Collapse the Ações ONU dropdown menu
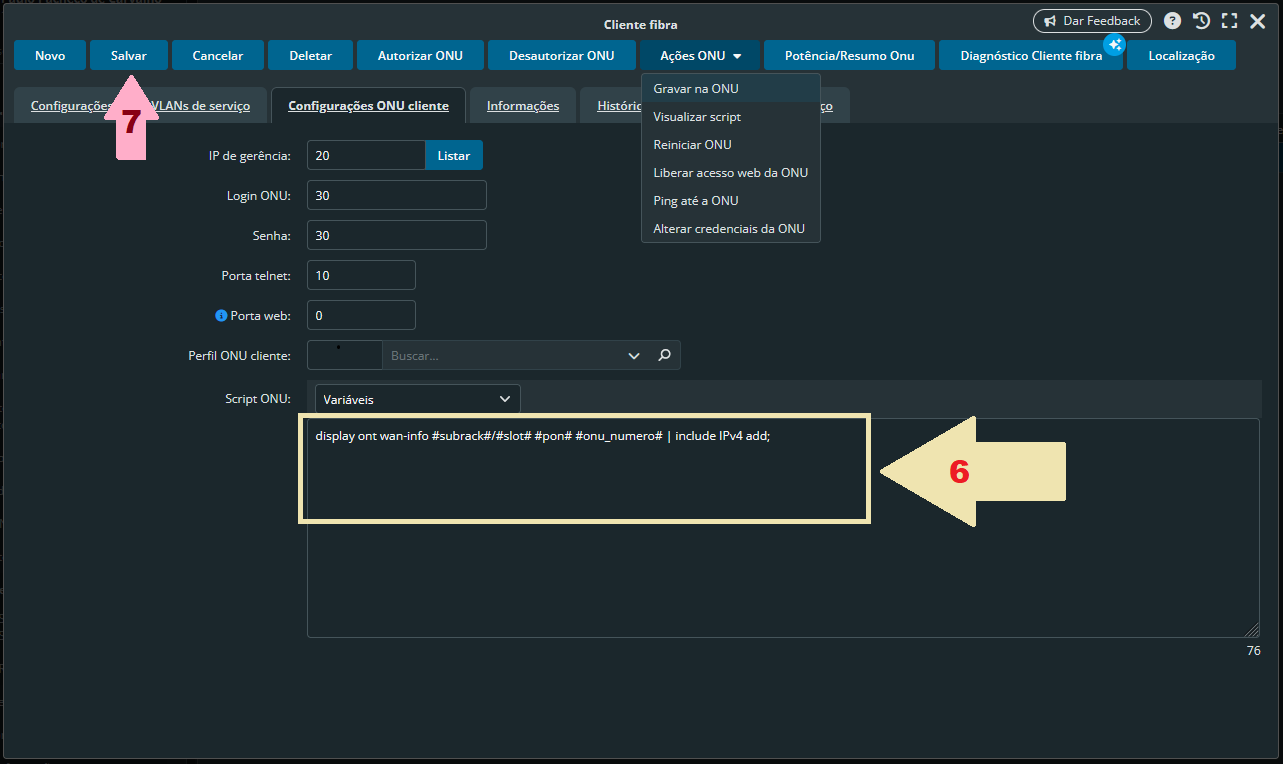Viewport: 1283px width, 764px height. tap(700, 56)
